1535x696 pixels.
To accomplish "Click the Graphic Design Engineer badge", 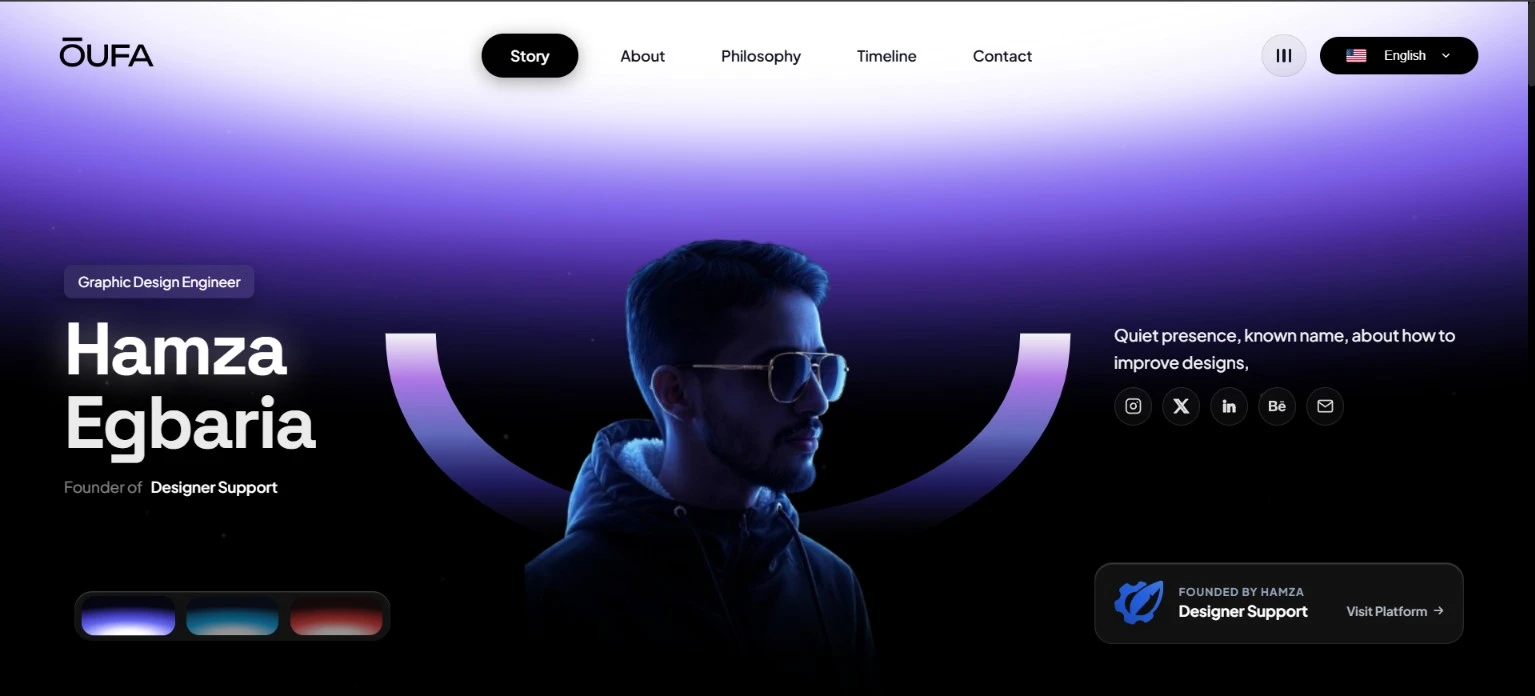I will [x=159, y=282].
